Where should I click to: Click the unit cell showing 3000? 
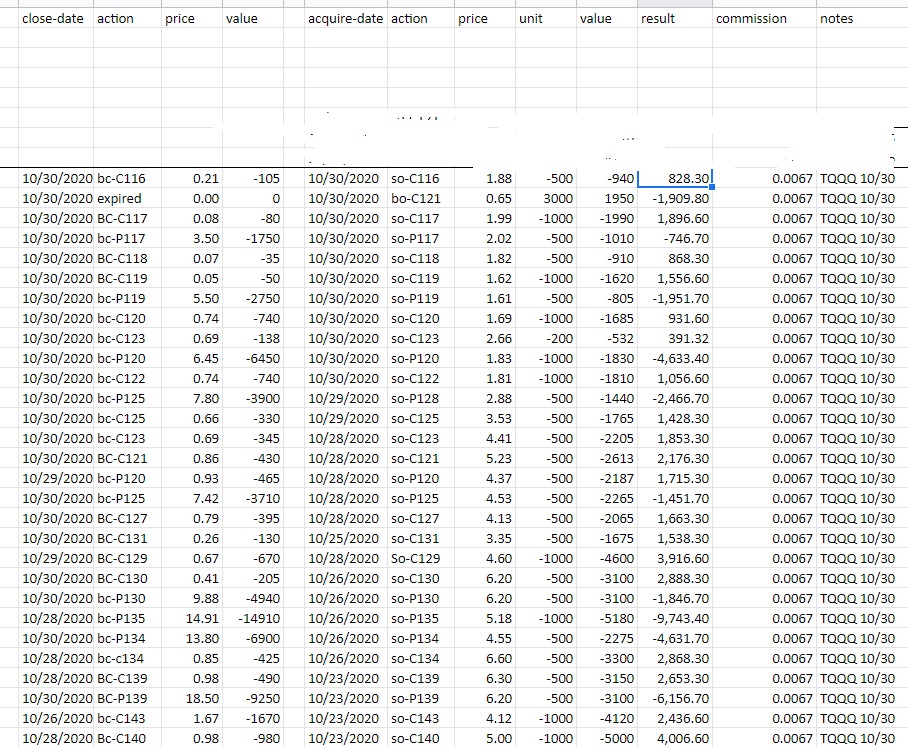[x=545, y=199]
